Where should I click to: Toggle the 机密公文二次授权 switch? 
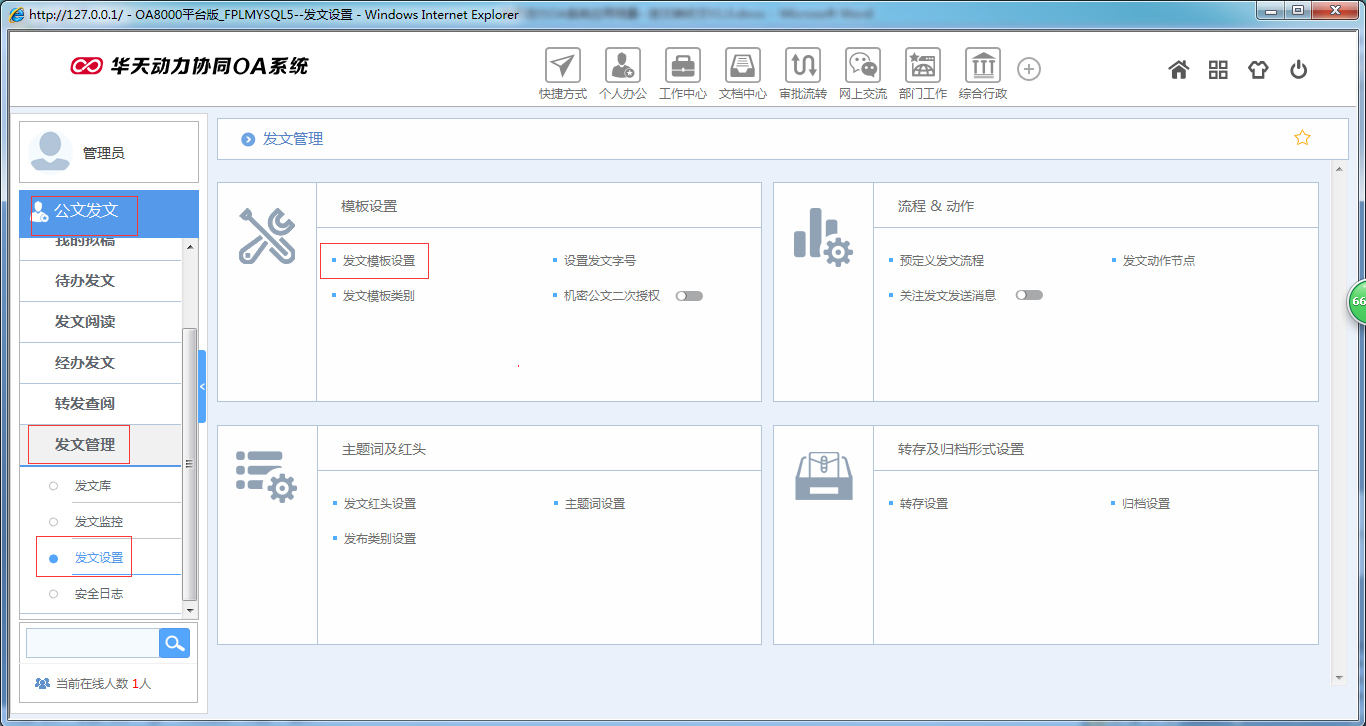[688, 295]
